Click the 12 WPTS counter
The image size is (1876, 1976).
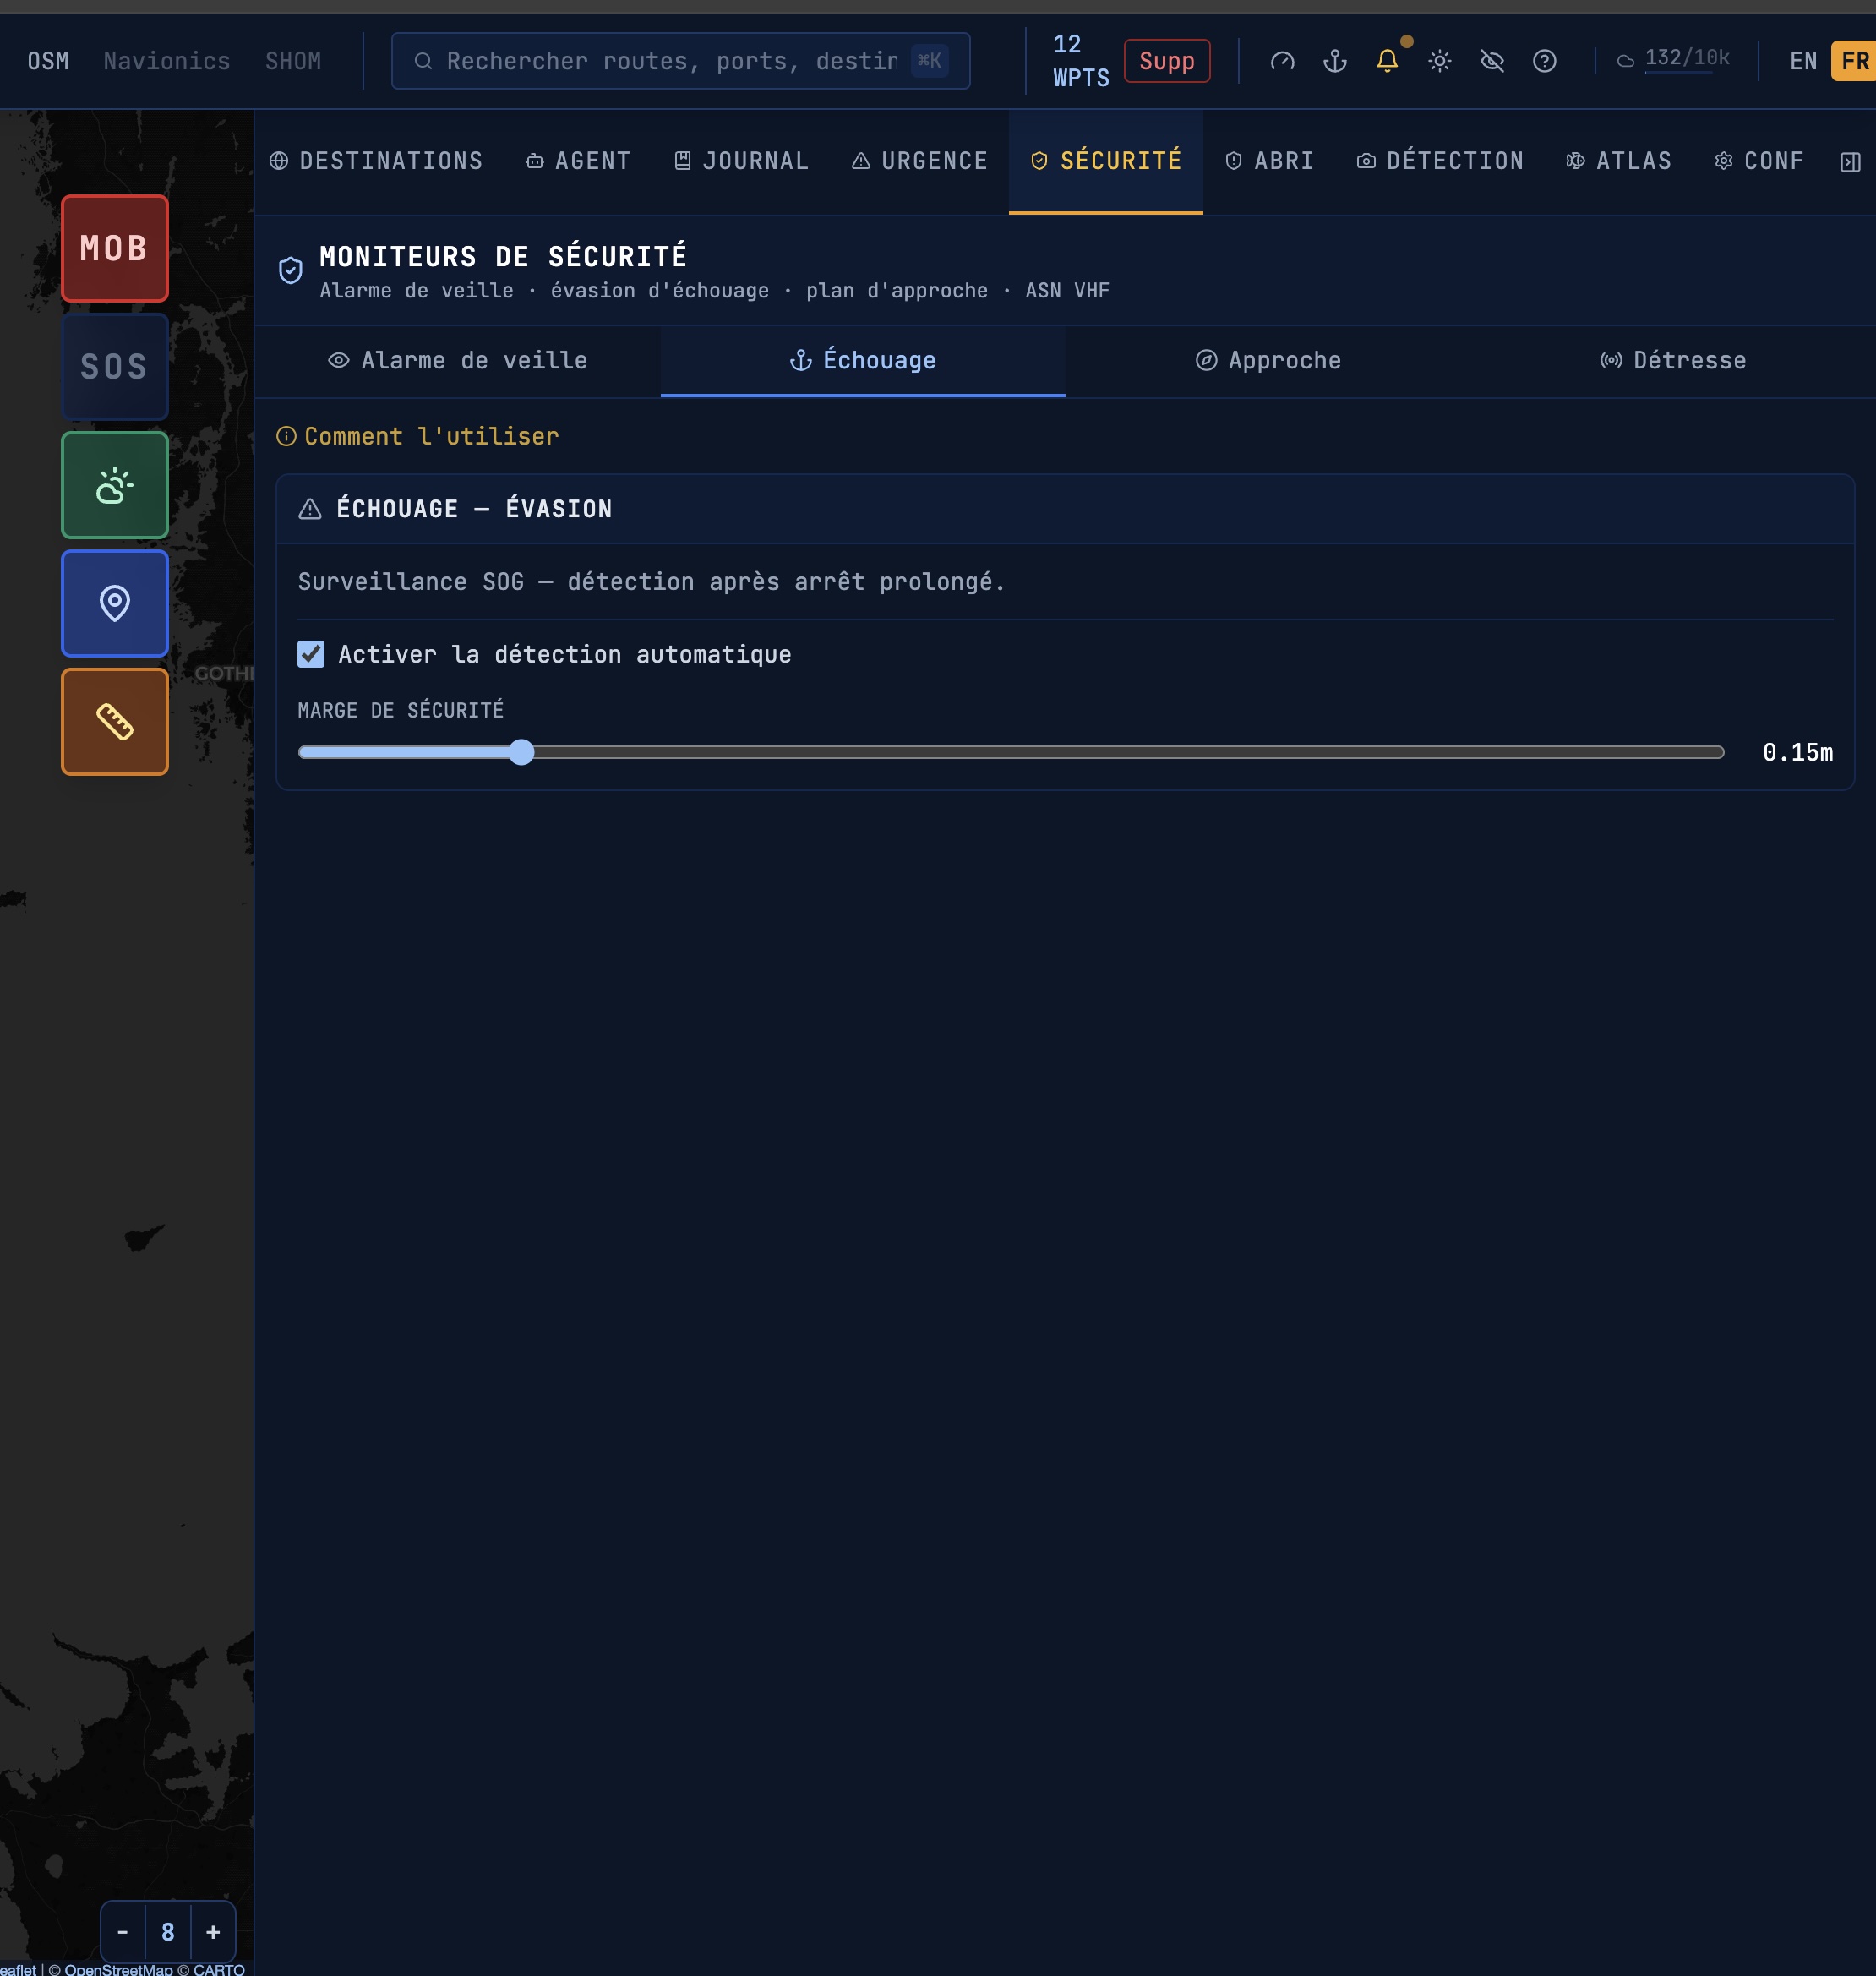click(x=1080, y=61)
